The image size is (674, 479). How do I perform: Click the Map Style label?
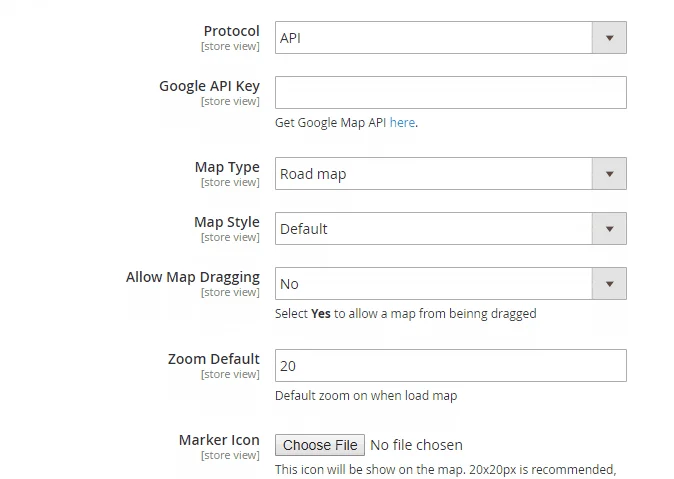pos(226,222)
